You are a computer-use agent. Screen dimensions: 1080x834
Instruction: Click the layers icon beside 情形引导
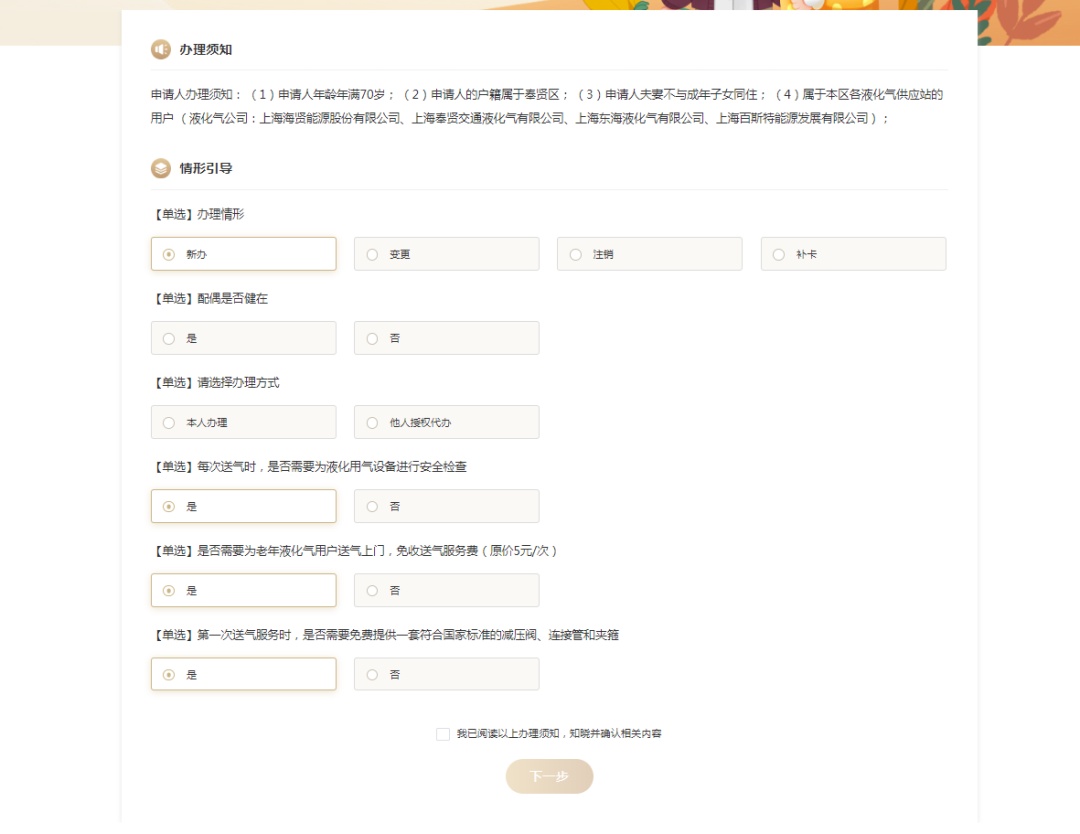click(x=160, y=168)
